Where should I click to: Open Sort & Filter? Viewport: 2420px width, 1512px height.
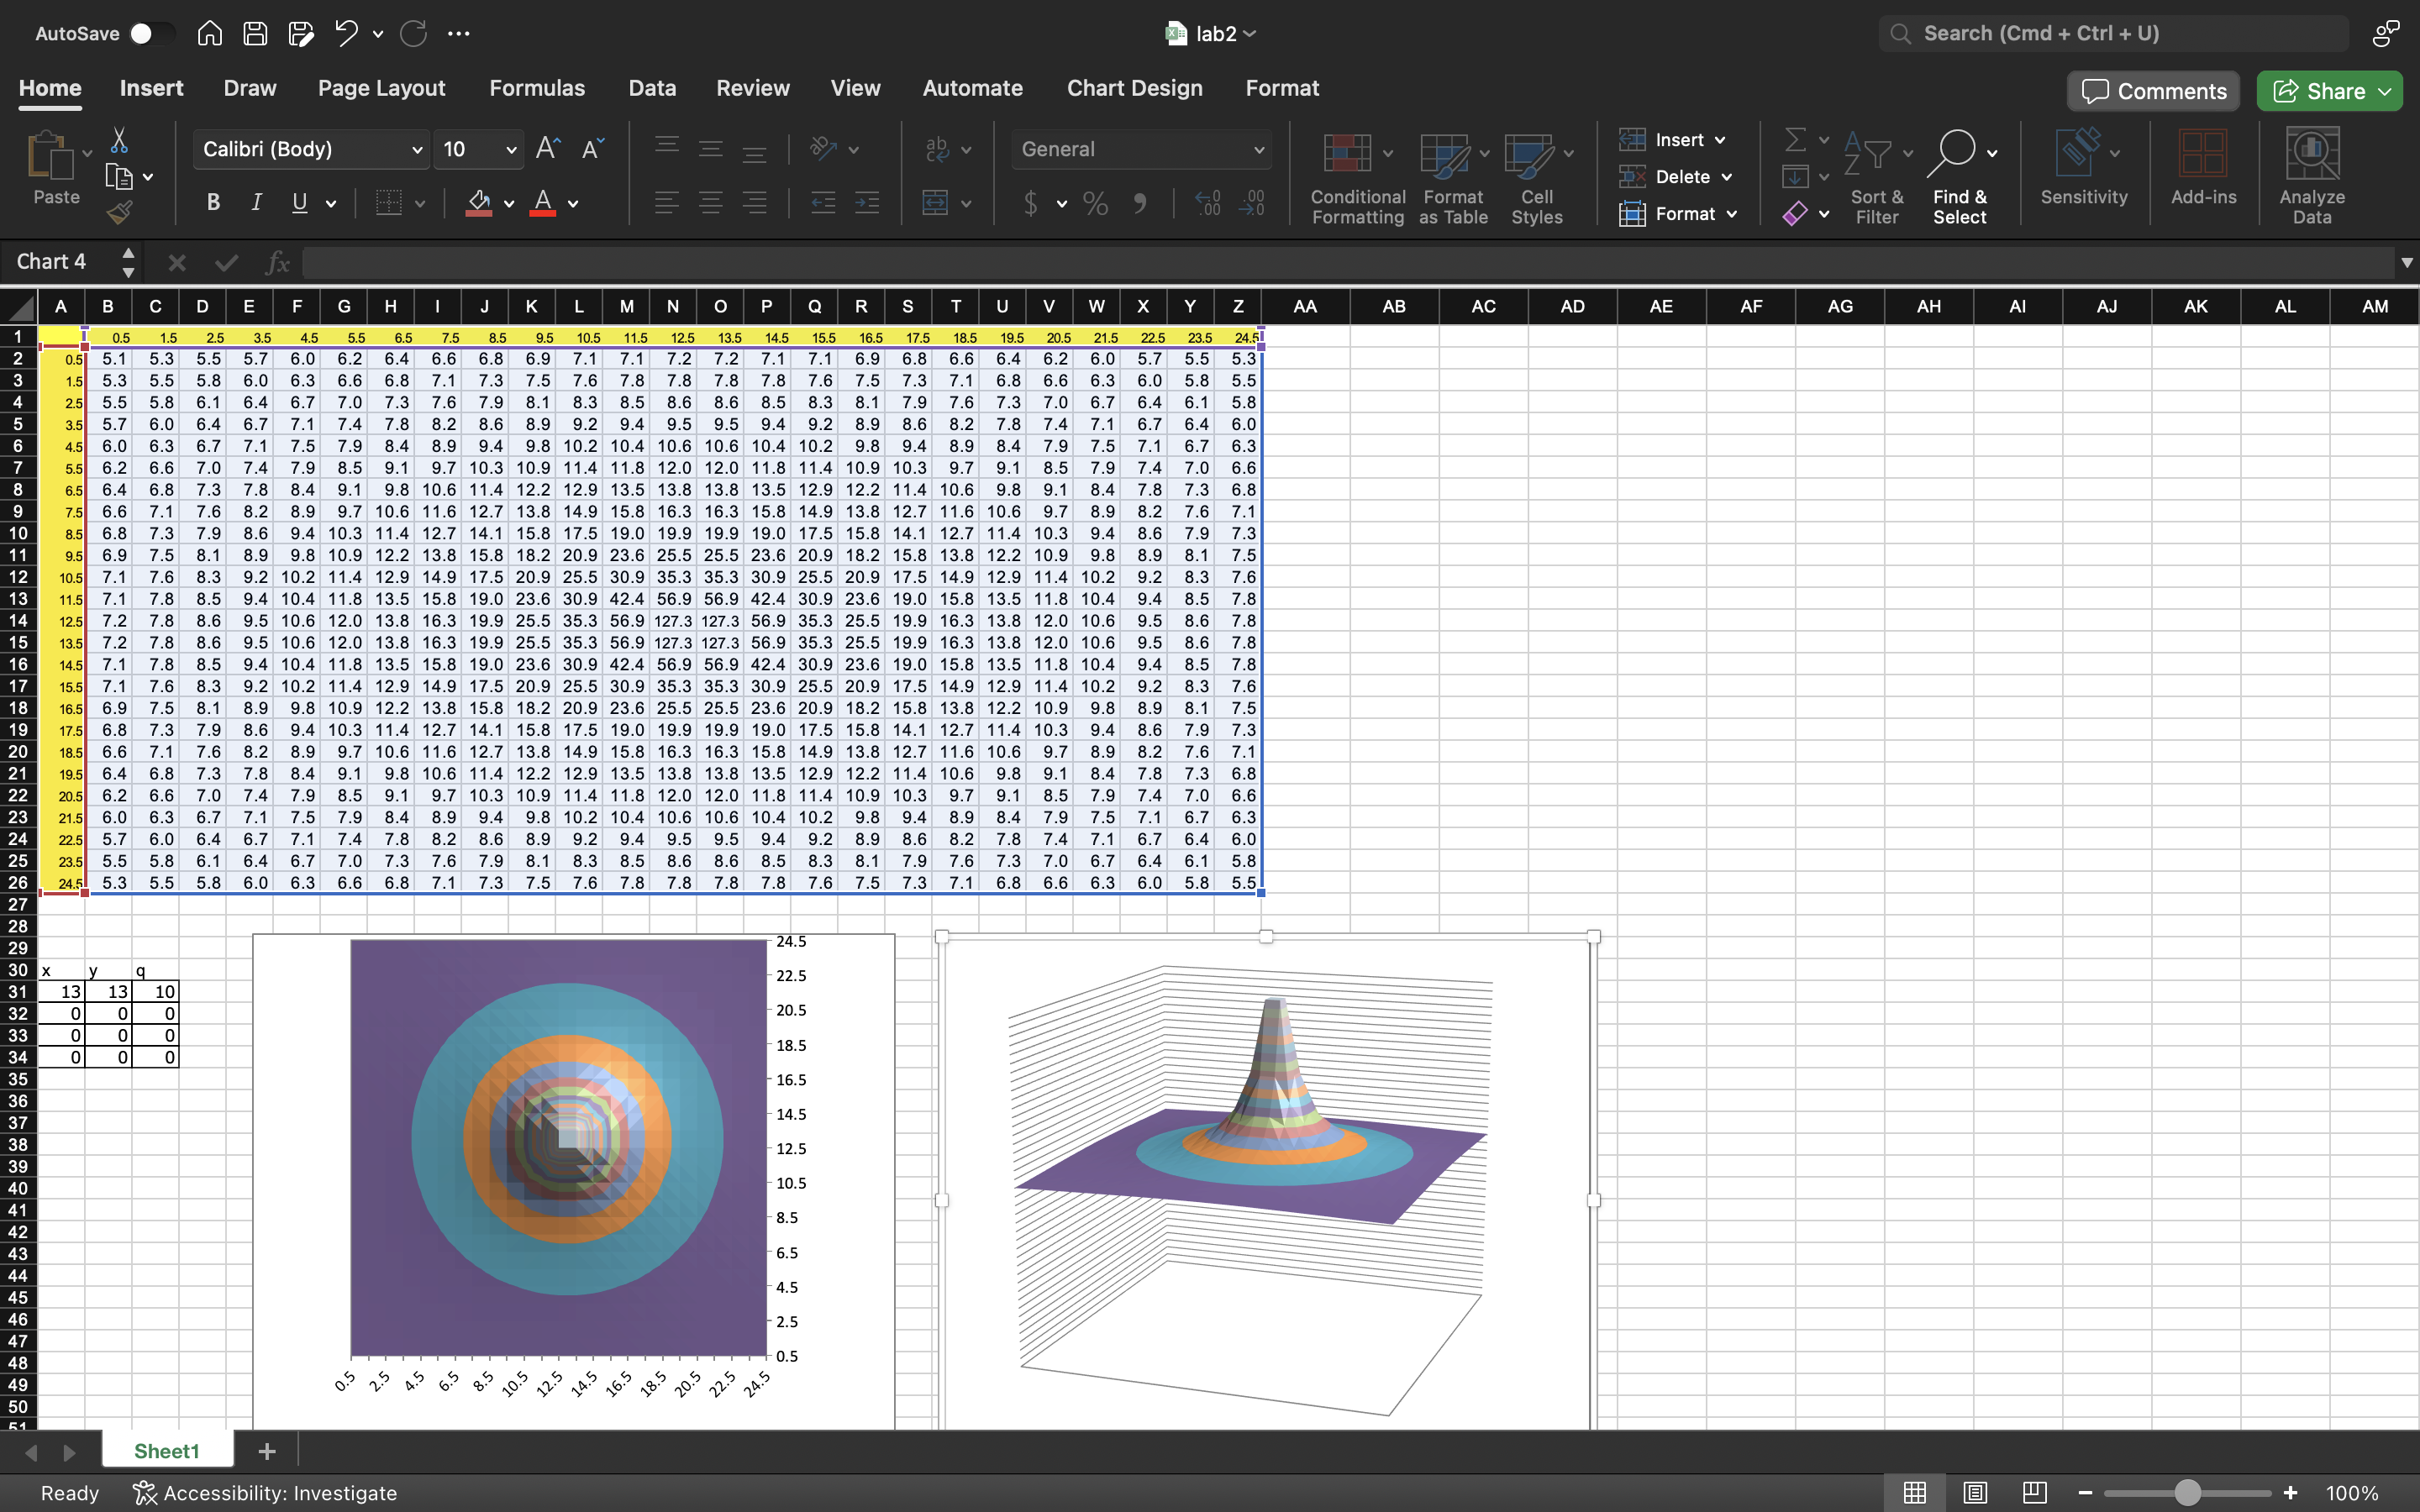tap(1875, 178)
